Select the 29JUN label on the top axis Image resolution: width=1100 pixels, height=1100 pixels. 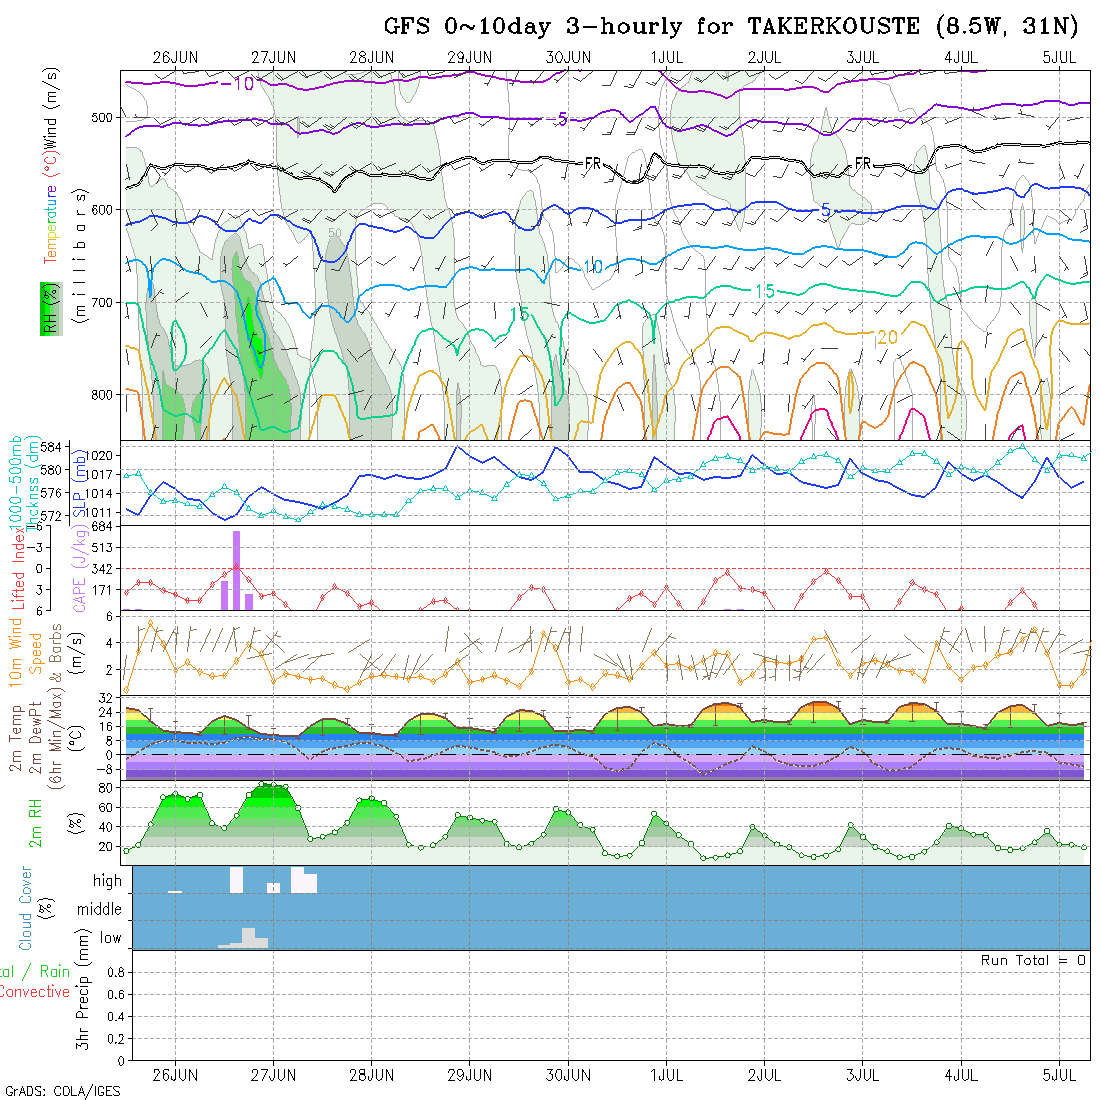point(469,57)
